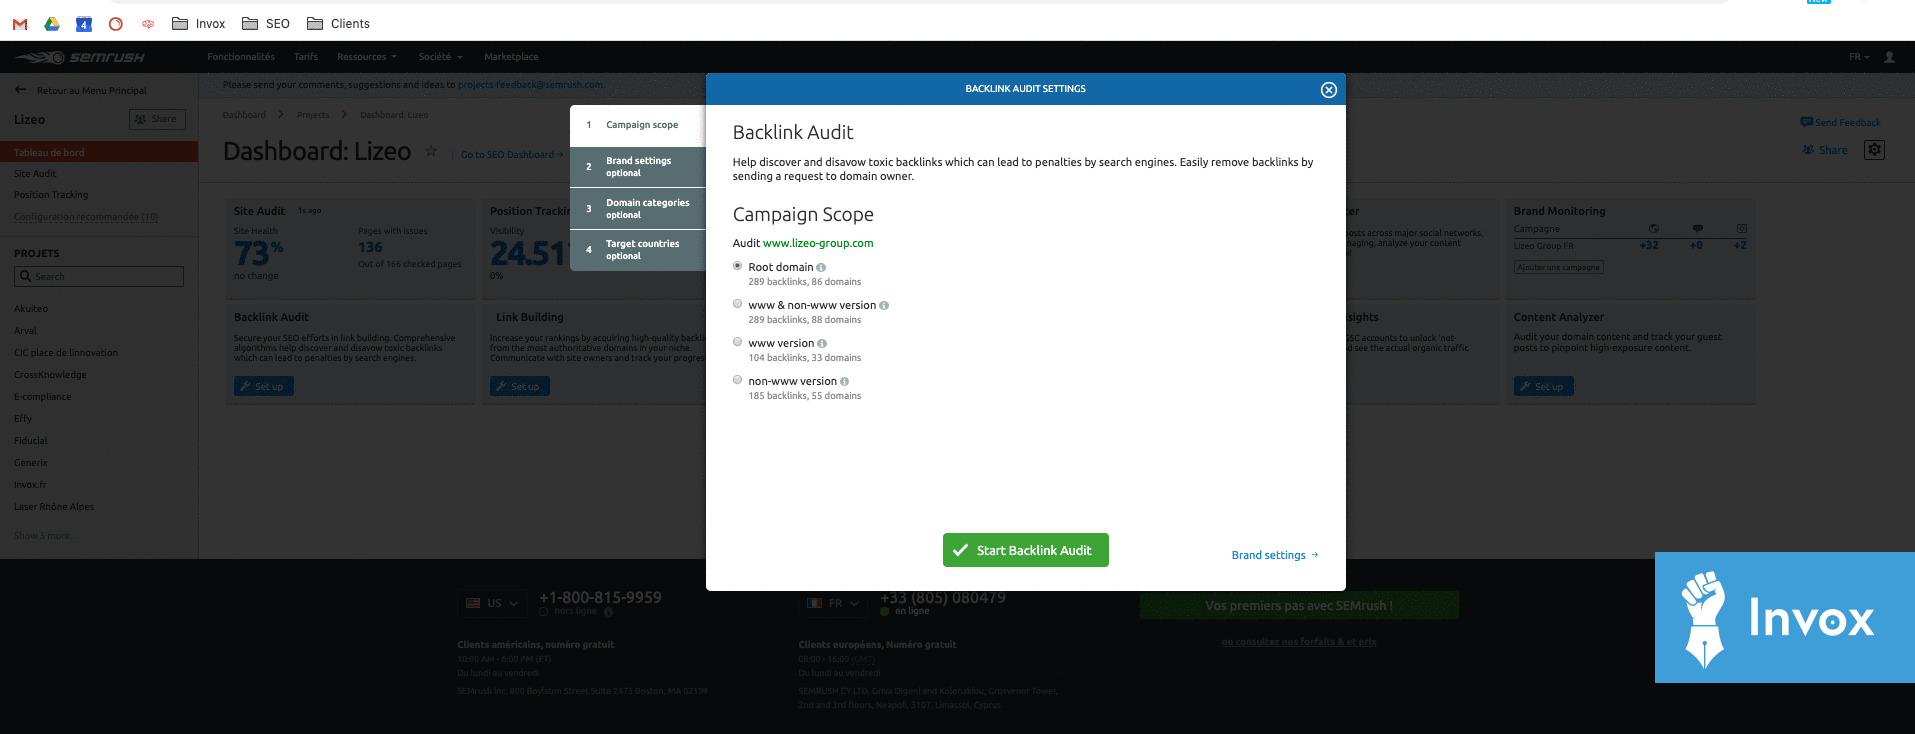Screen dimensions: 1915x734
Task: Expand the Société dropdown menu
Action: tap(441, 57)
